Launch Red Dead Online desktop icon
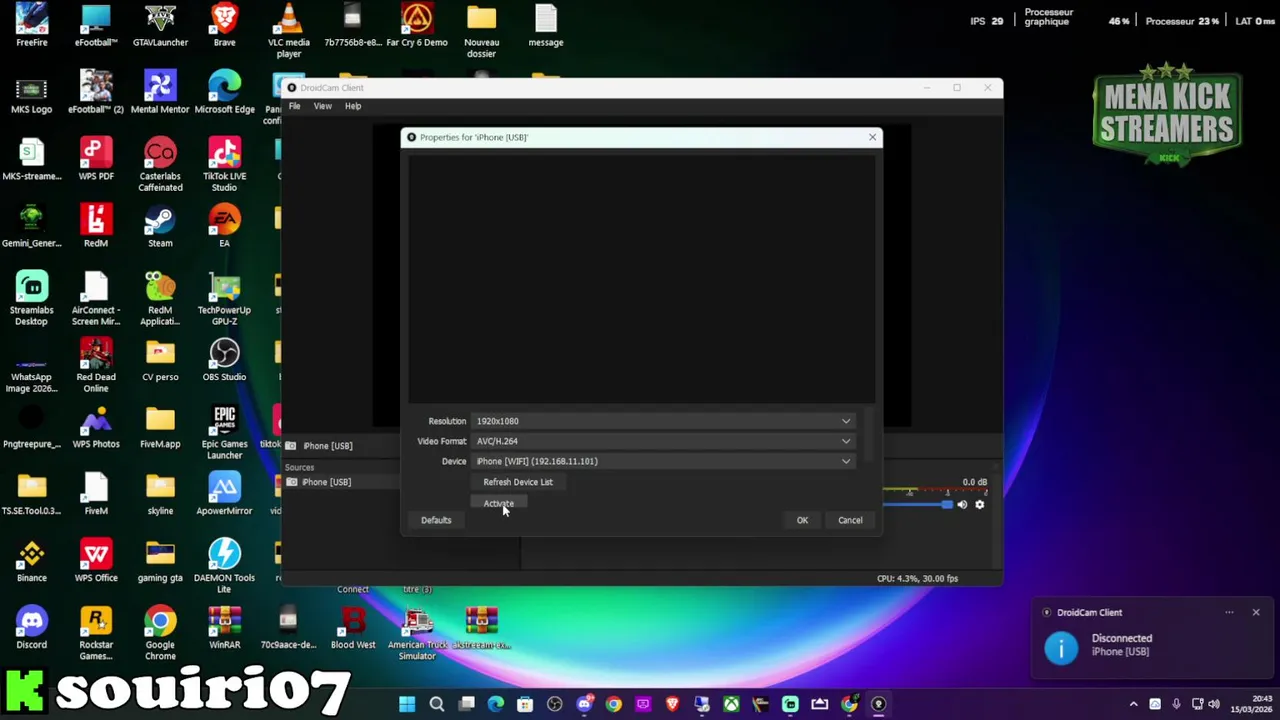1280x720 pixels. (96, 366)
